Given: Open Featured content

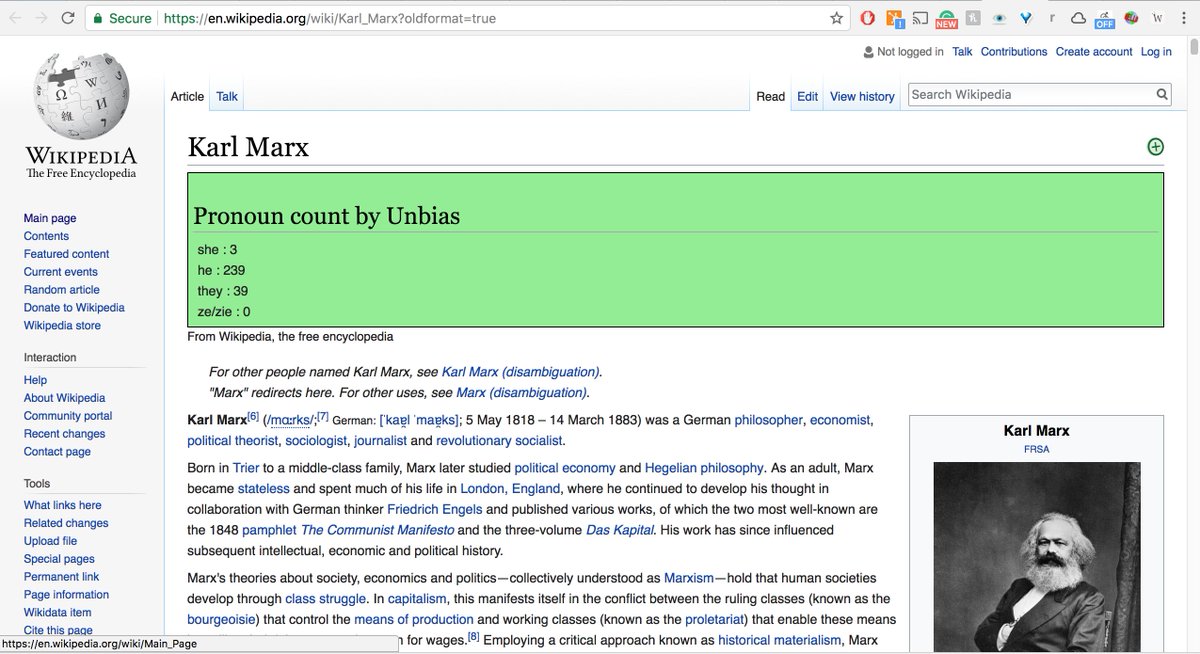Looking at the screenshot, I should (x=66, y=254).
